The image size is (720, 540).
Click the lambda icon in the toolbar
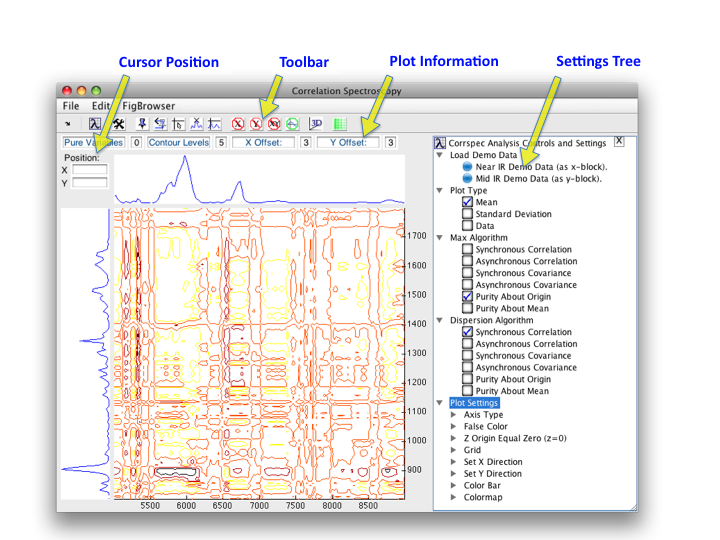point(95,124)
